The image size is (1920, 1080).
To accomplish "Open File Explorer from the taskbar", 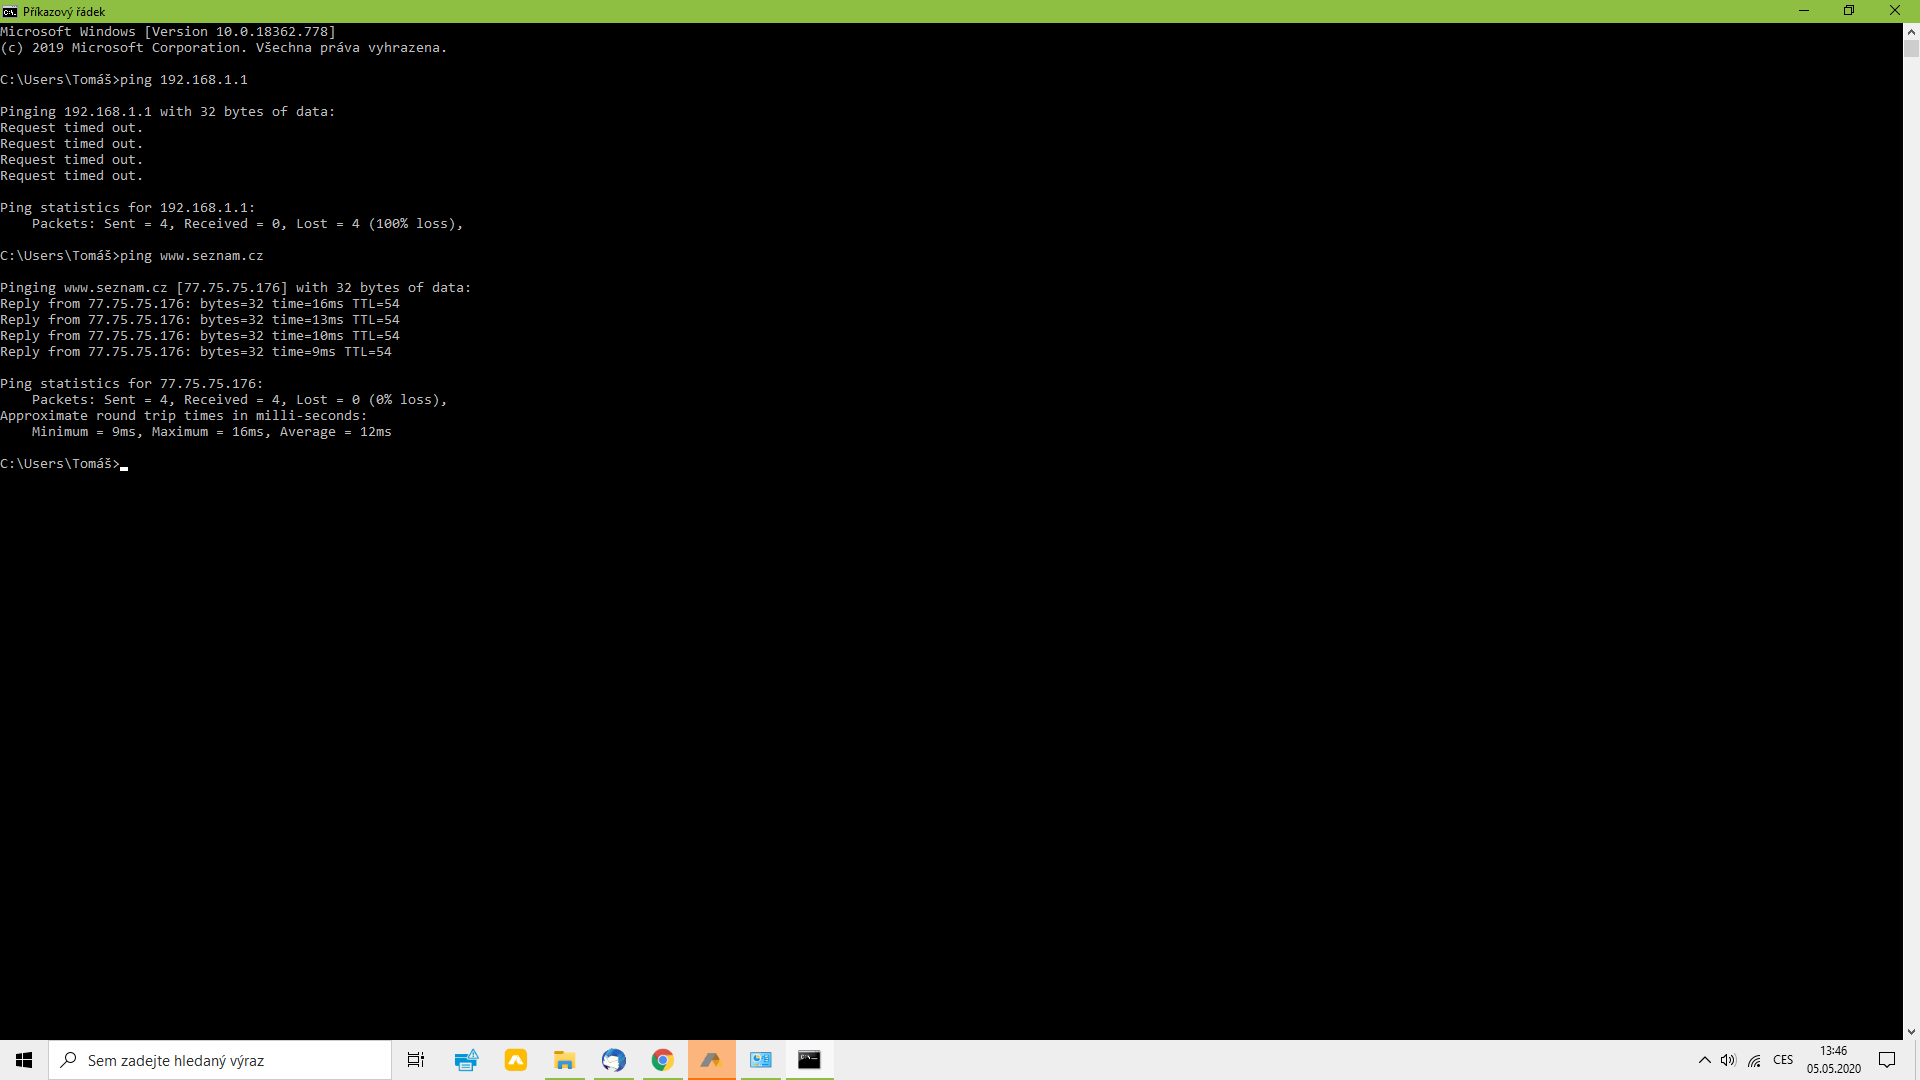I will coord(564,1060).
